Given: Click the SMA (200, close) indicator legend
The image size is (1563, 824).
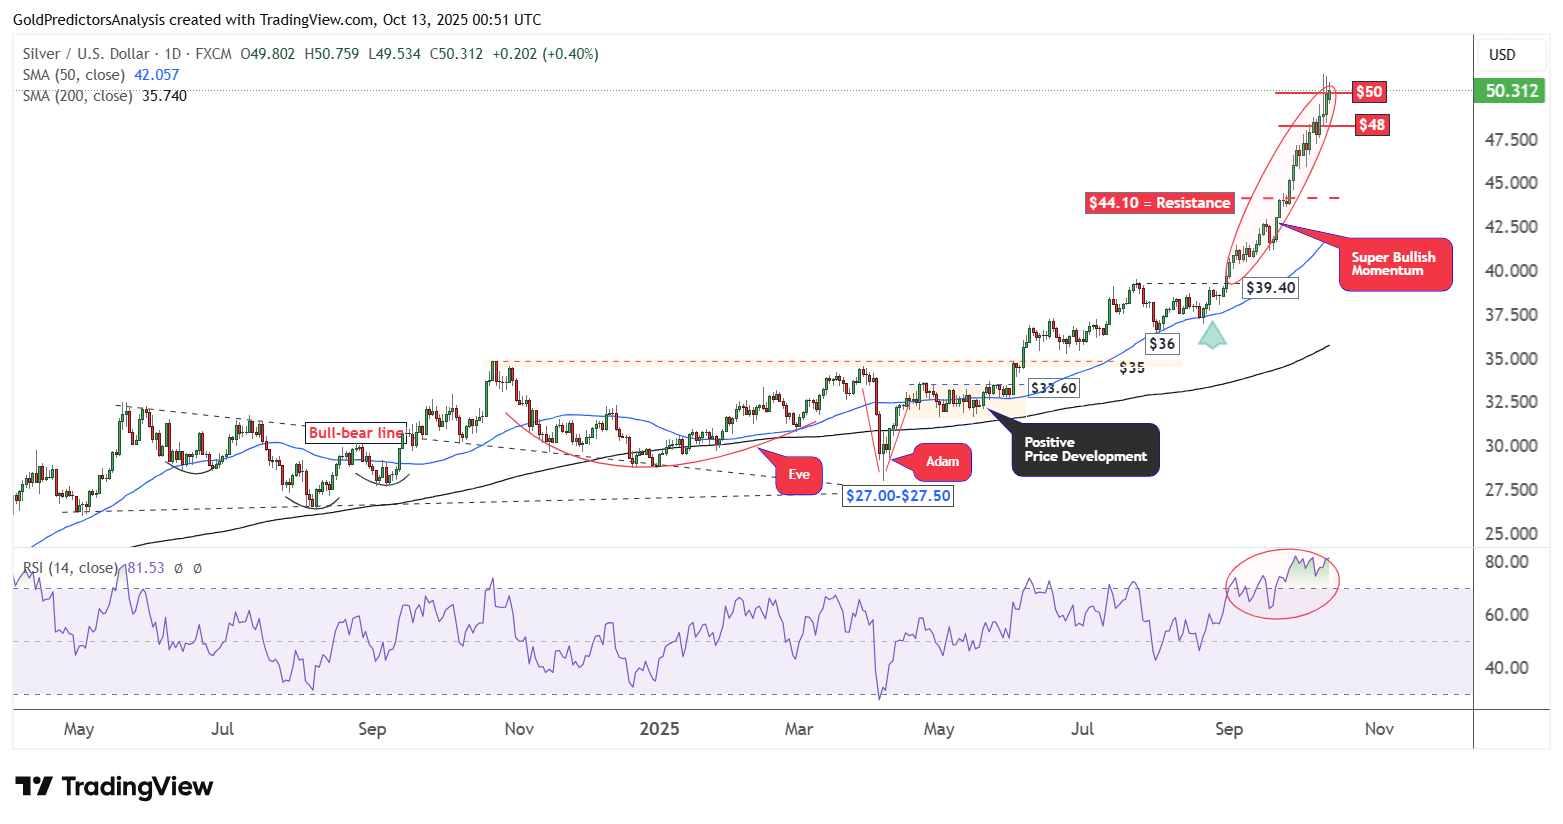Looking at the screenshot, I should (x=77, y=96).
